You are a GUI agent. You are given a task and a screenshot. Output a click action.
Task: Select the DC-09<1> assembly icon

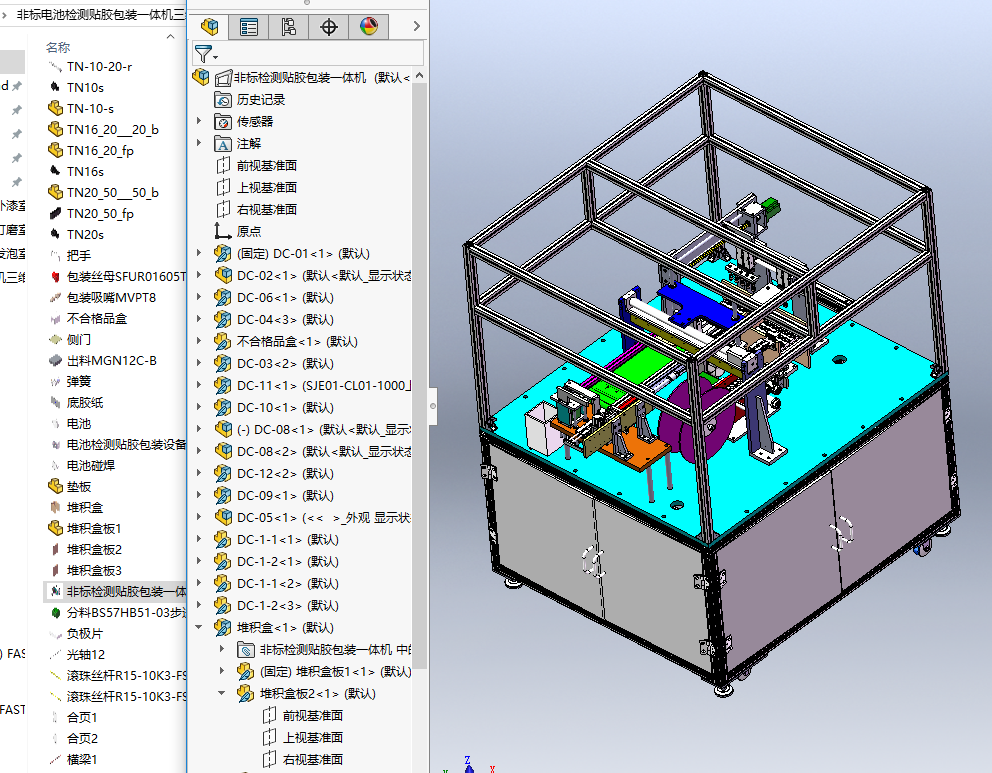click(x=223, y=495)
